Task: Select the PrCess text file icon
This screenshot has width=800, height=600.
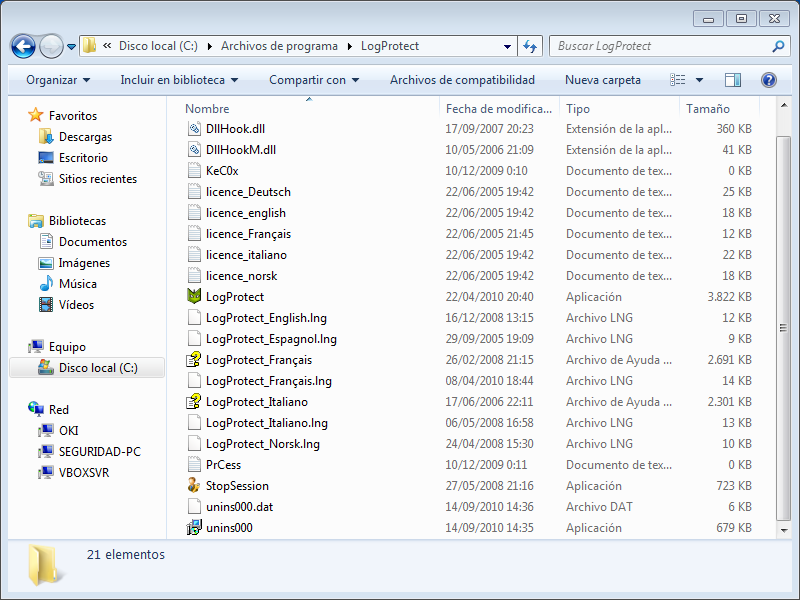Action: pyautogui.click(x=194, y=465)
